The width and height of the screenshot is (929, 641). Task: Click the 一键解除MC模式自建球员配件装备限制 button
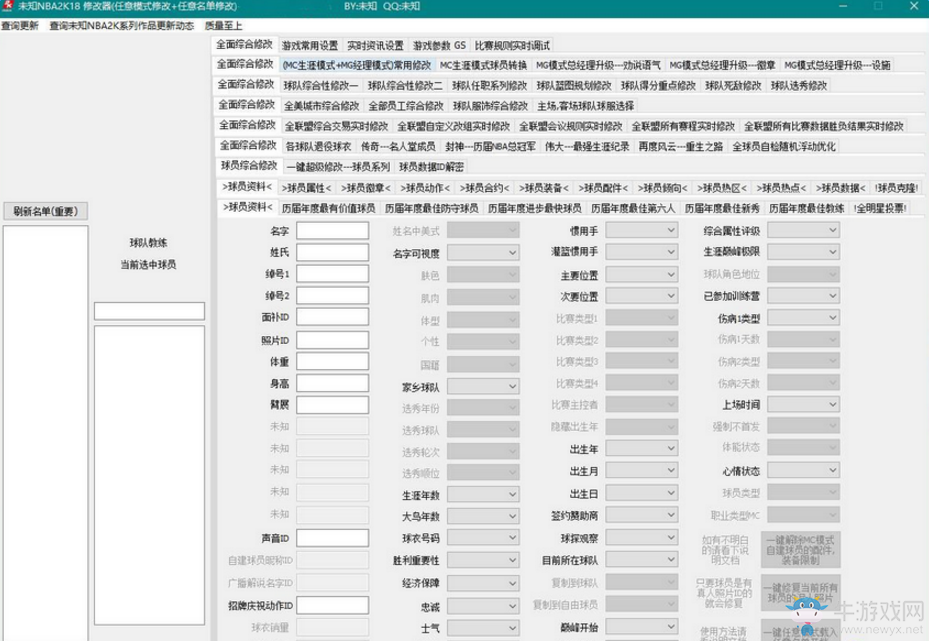(x=800, y=549)
